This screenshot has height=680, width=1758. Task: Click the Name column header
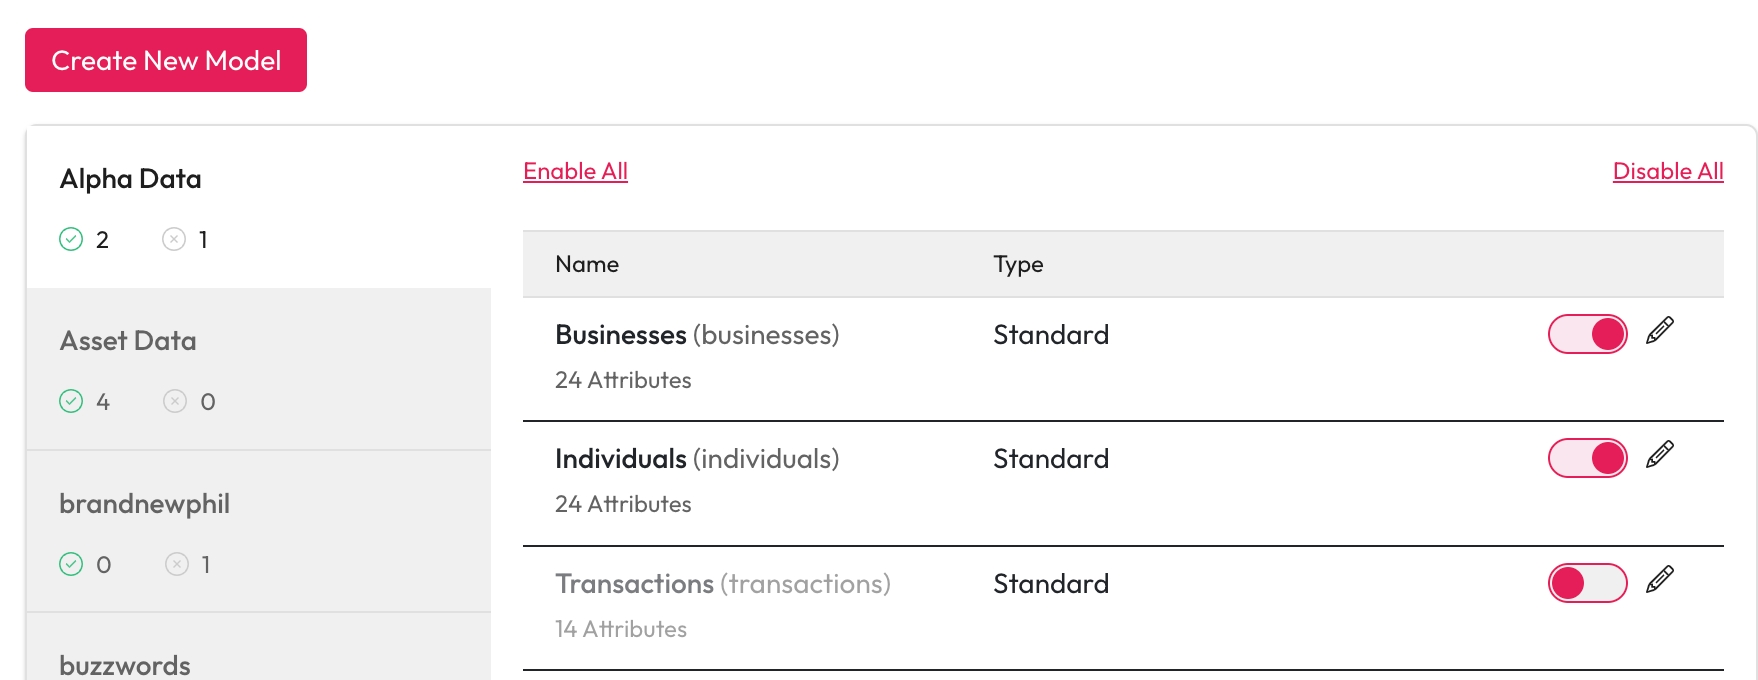pos(587,264)
